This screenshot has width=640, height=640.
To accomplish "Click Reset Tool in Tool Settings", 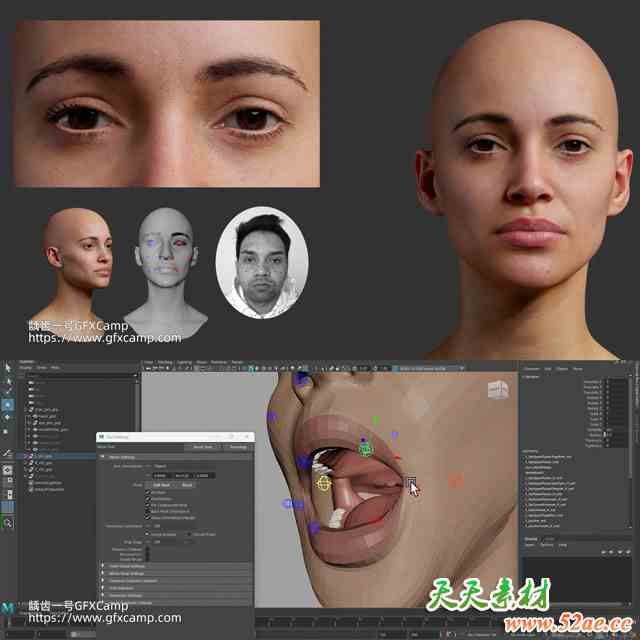I will (x=202, y=447).
